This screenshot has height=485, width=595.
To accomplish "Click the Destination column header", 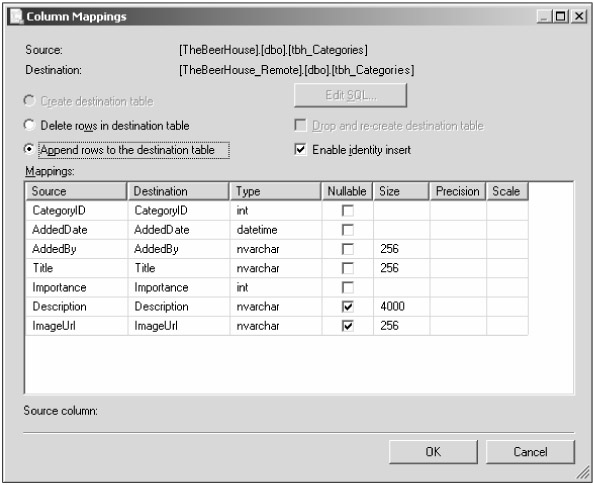I will [x=178, y=191].
